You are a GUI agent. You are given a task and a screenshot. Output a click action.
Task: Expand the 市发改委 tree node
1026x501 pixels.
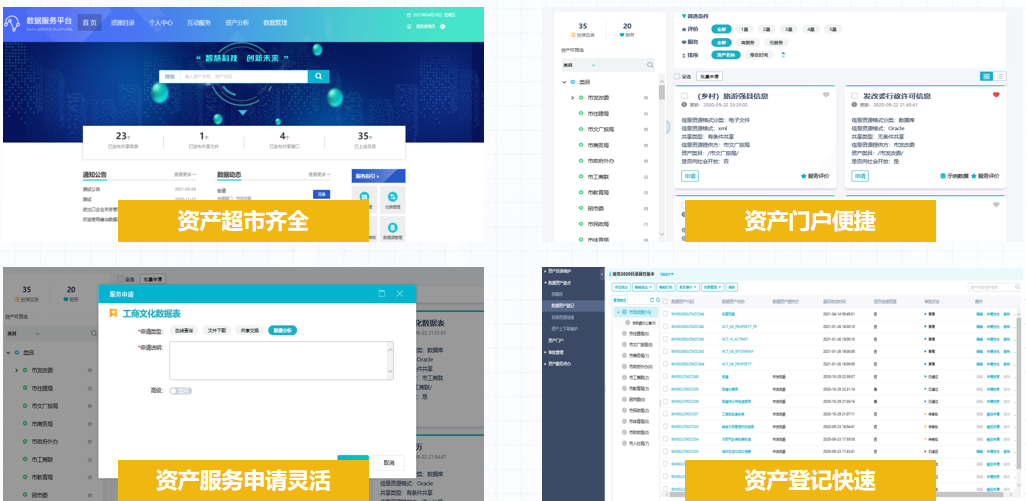point(572,98)
